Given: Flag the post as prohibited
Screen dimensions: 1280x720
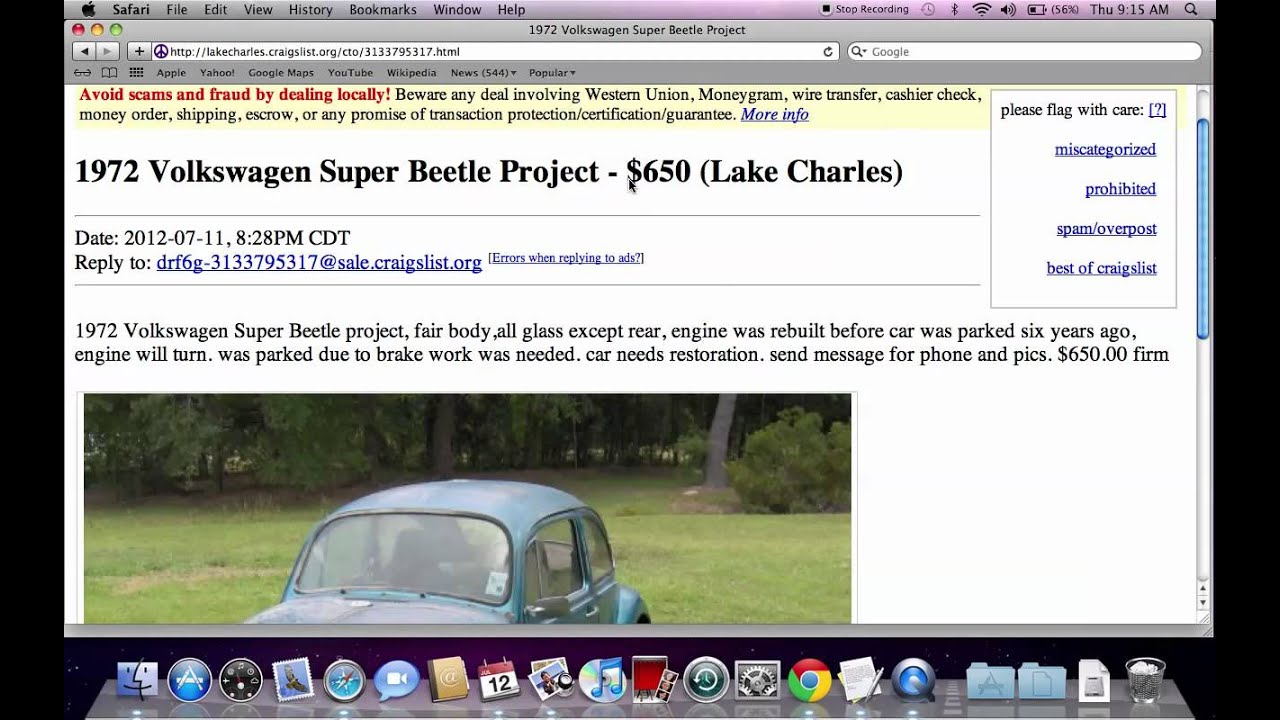Looking at the screenshot, I should (1120, 189).
